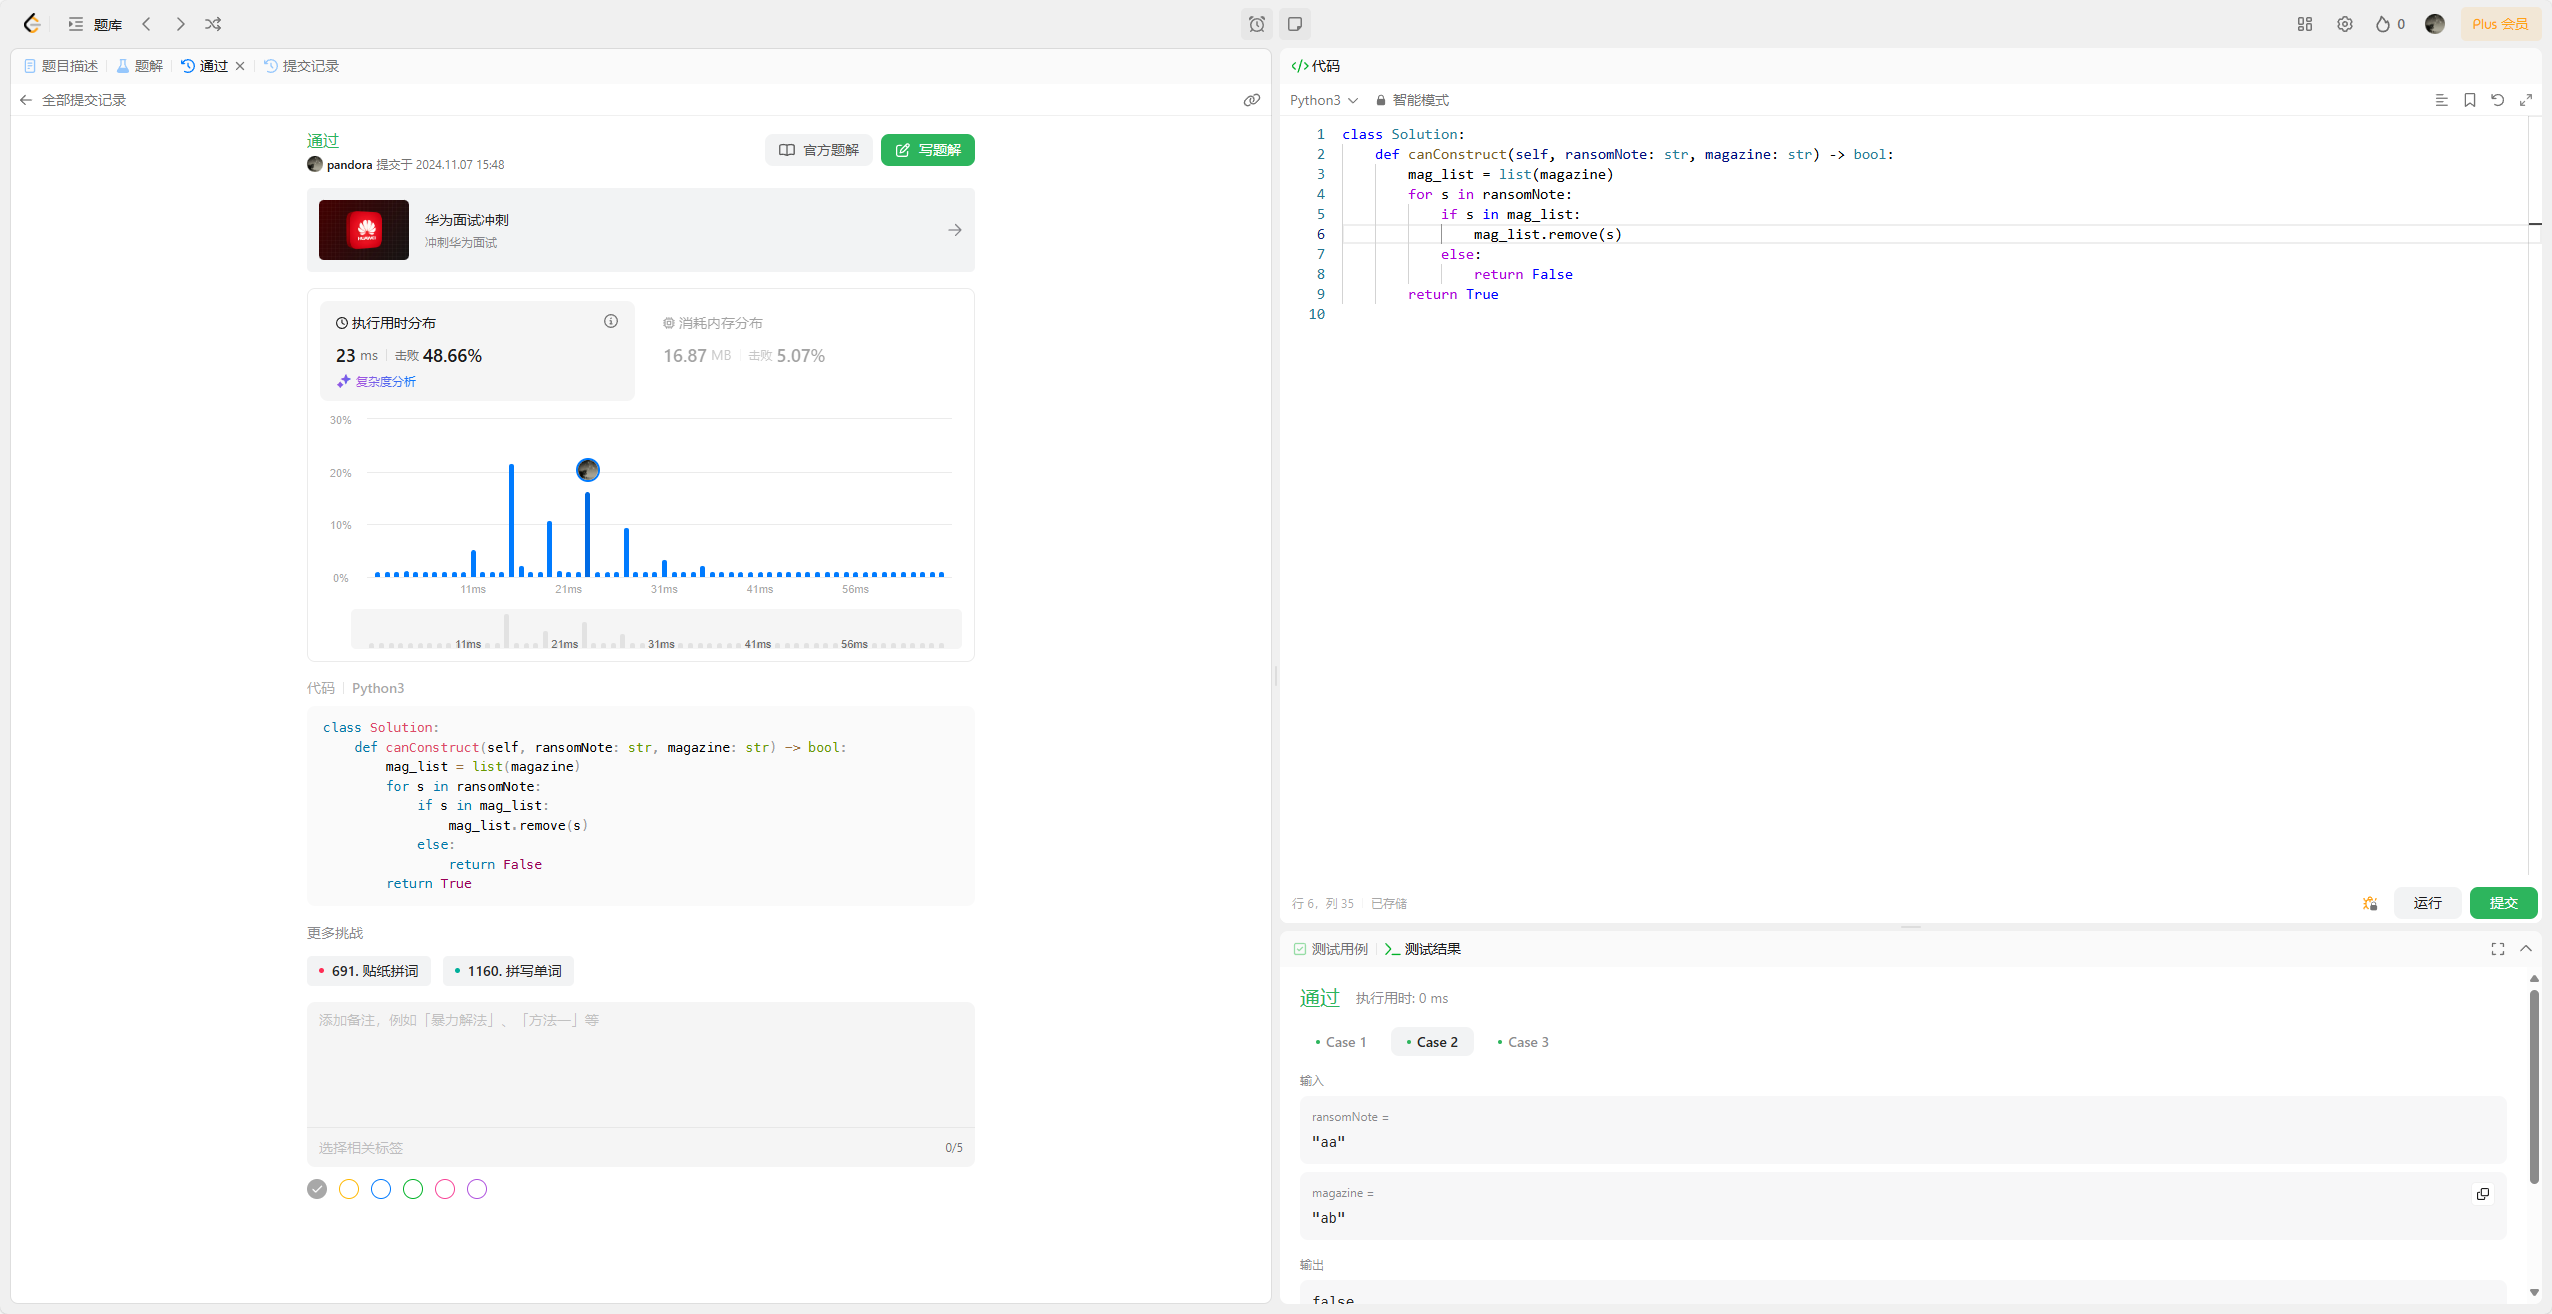
Task: Format code using the align icon
Action: 2441,100
